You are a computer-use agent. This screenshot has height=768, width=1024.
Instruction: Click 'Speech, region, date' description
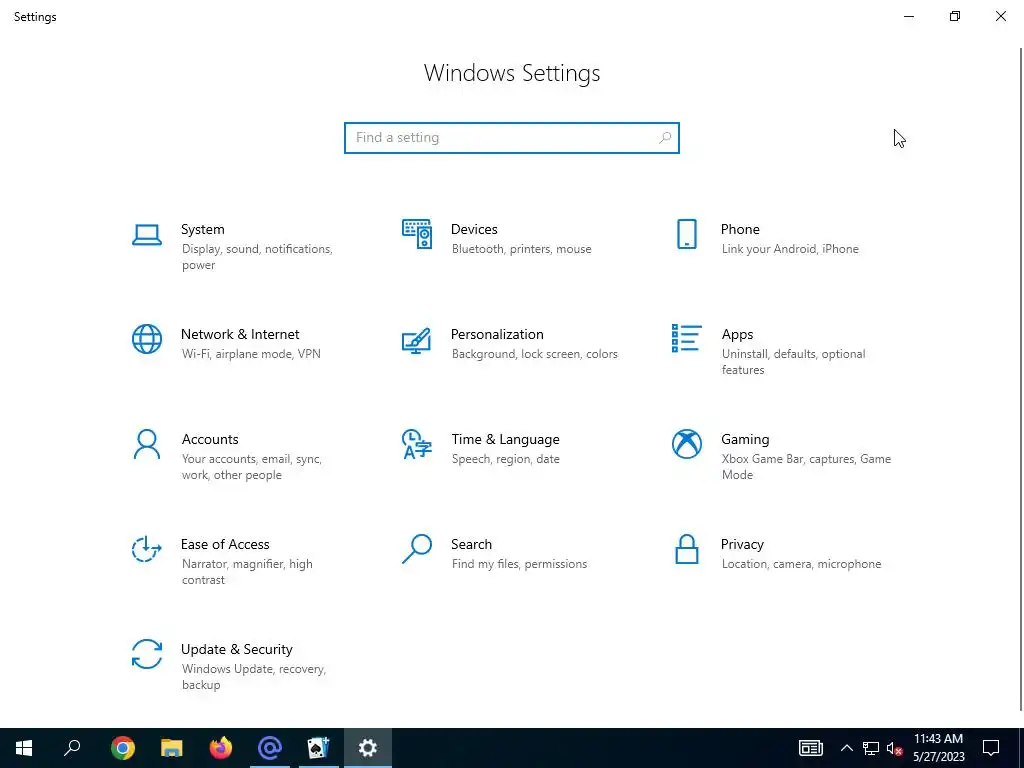[x=505, y=459]
